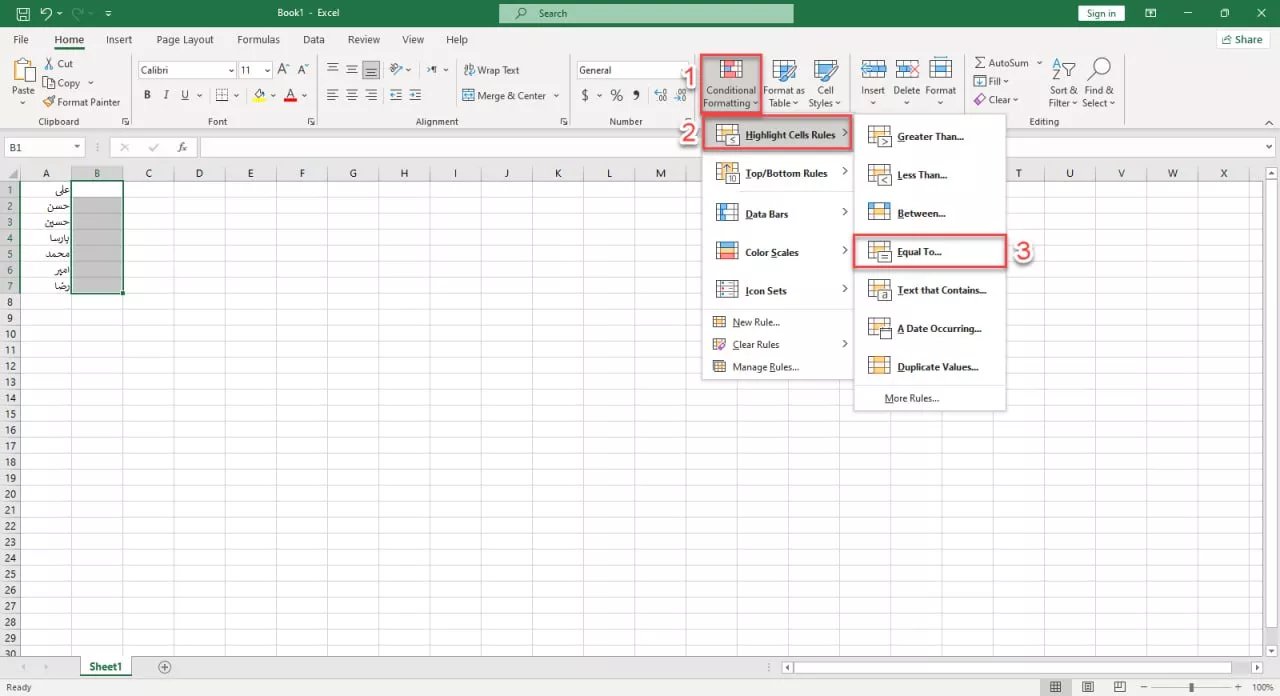Choose Color Scales menu item
The height and width of the screenshot is (696, 1280).
pyautogui.click(x=779, y=252)
